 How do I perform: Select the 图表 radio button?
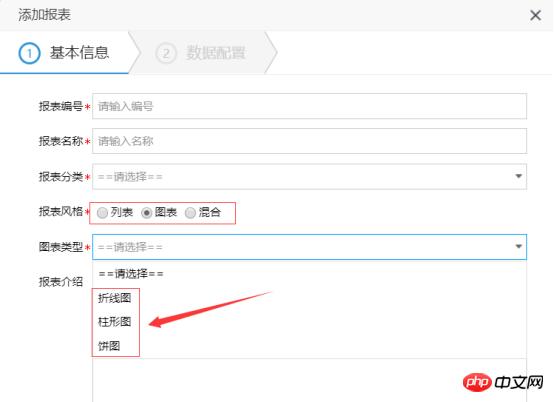146,213
